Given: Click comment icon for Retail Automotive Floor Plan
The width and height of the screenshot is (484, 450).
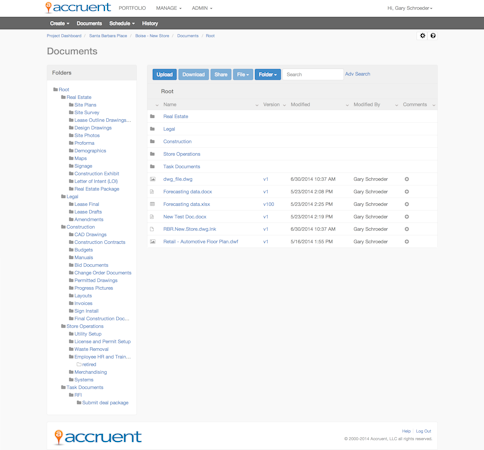Looking at the screenshot, I should tap(407, 242).
